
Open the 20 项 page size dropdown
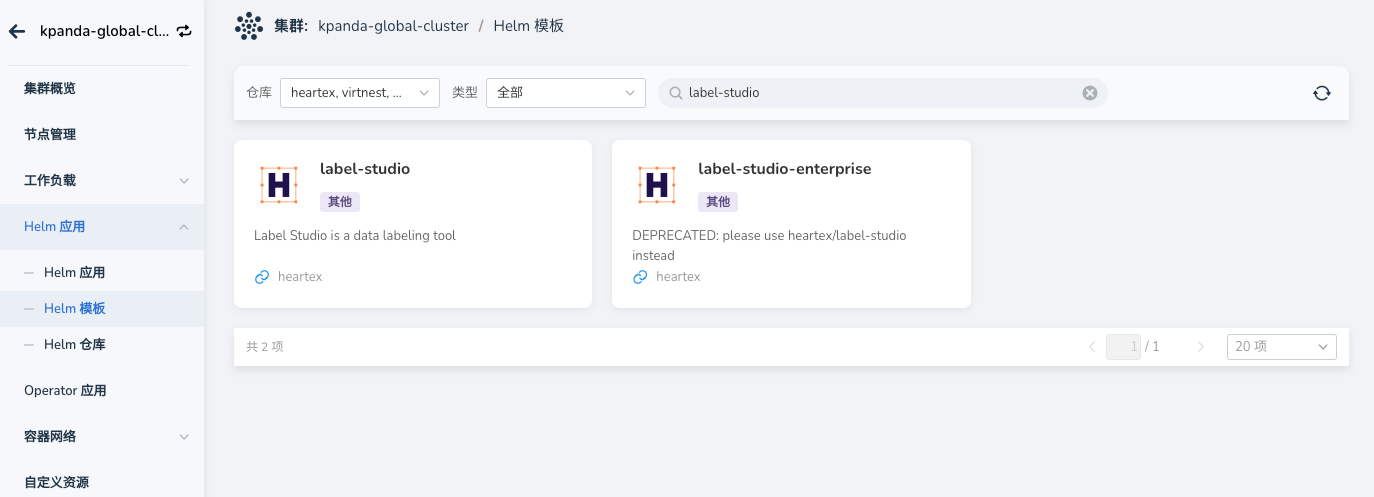1281,346
